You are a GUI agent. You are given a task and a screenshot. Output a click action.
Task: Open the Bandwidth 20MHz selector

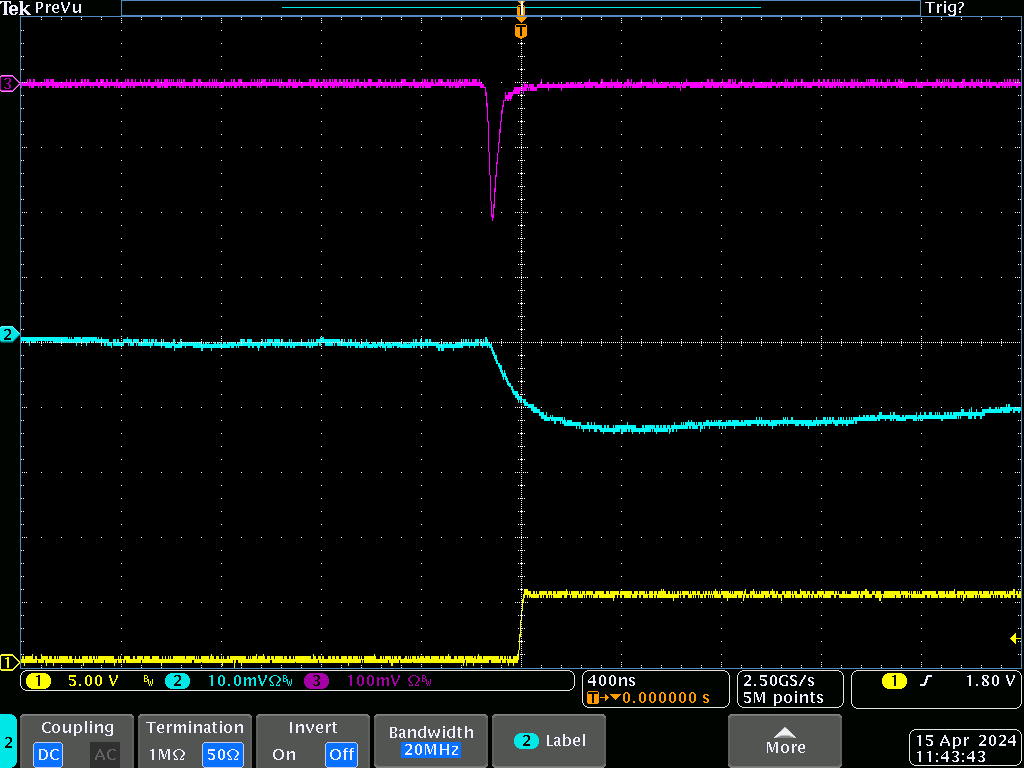tap(432, 740)
